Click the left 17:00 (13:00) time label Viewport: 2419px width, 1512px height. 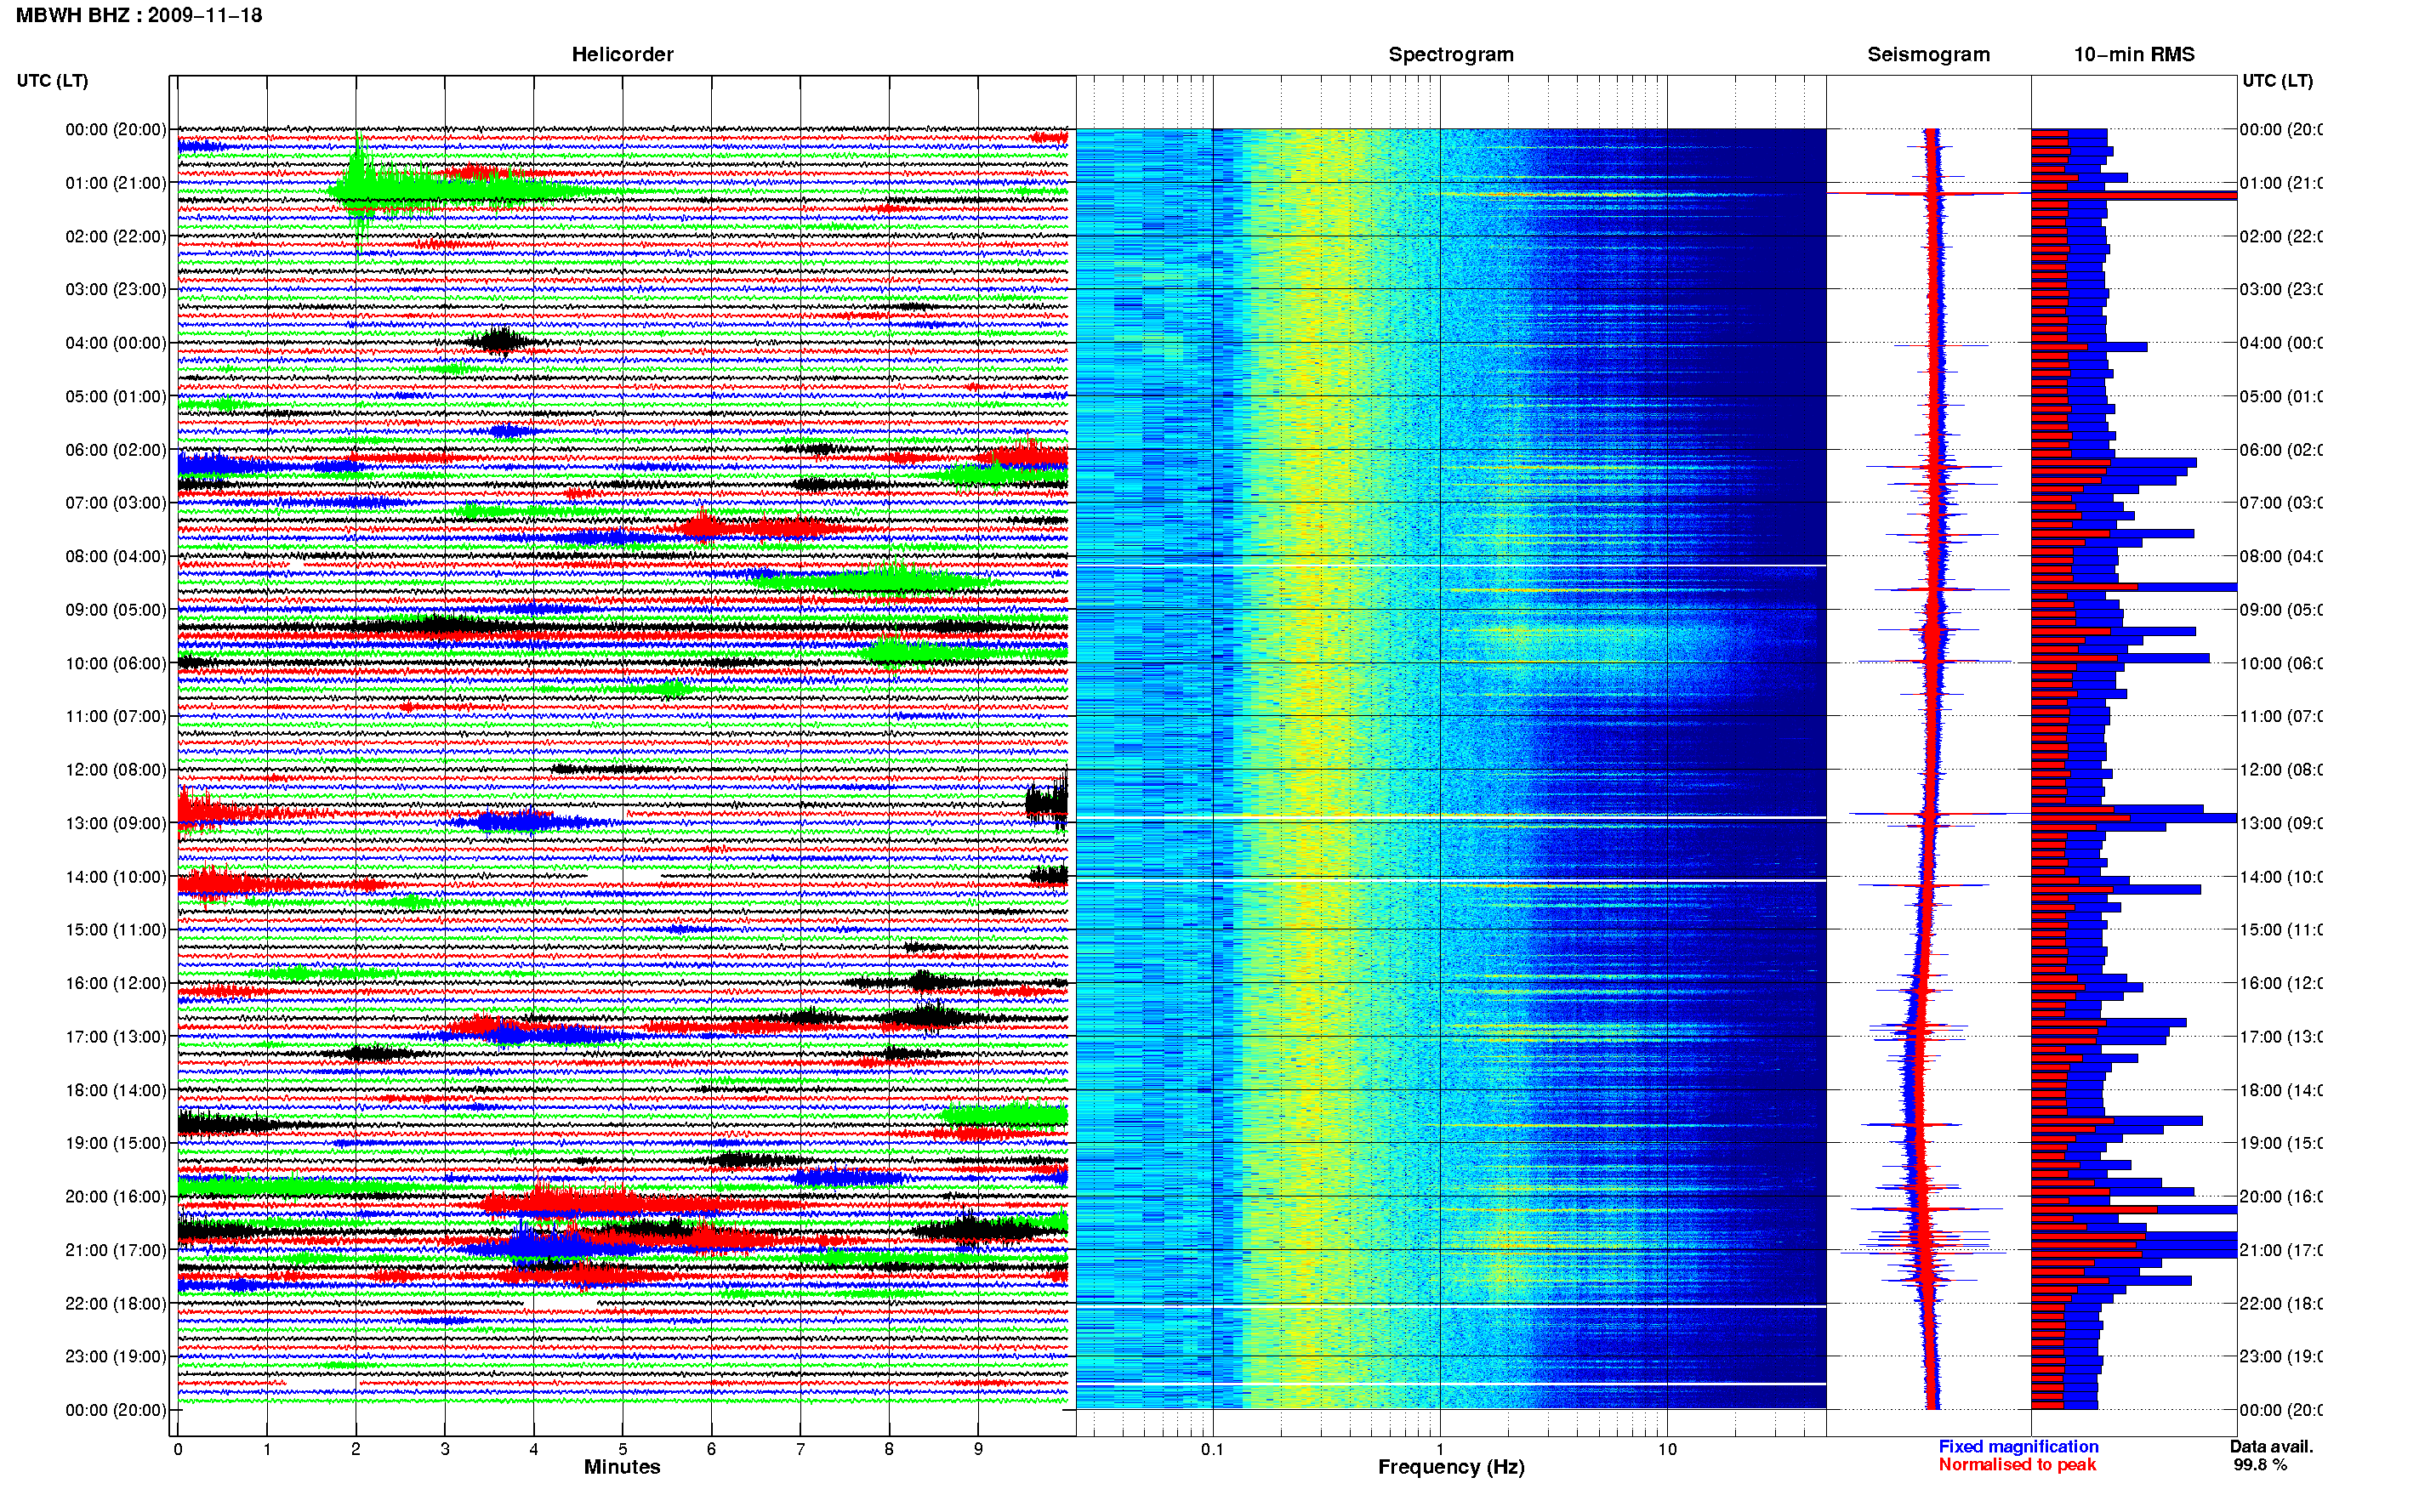point(116,1037)
